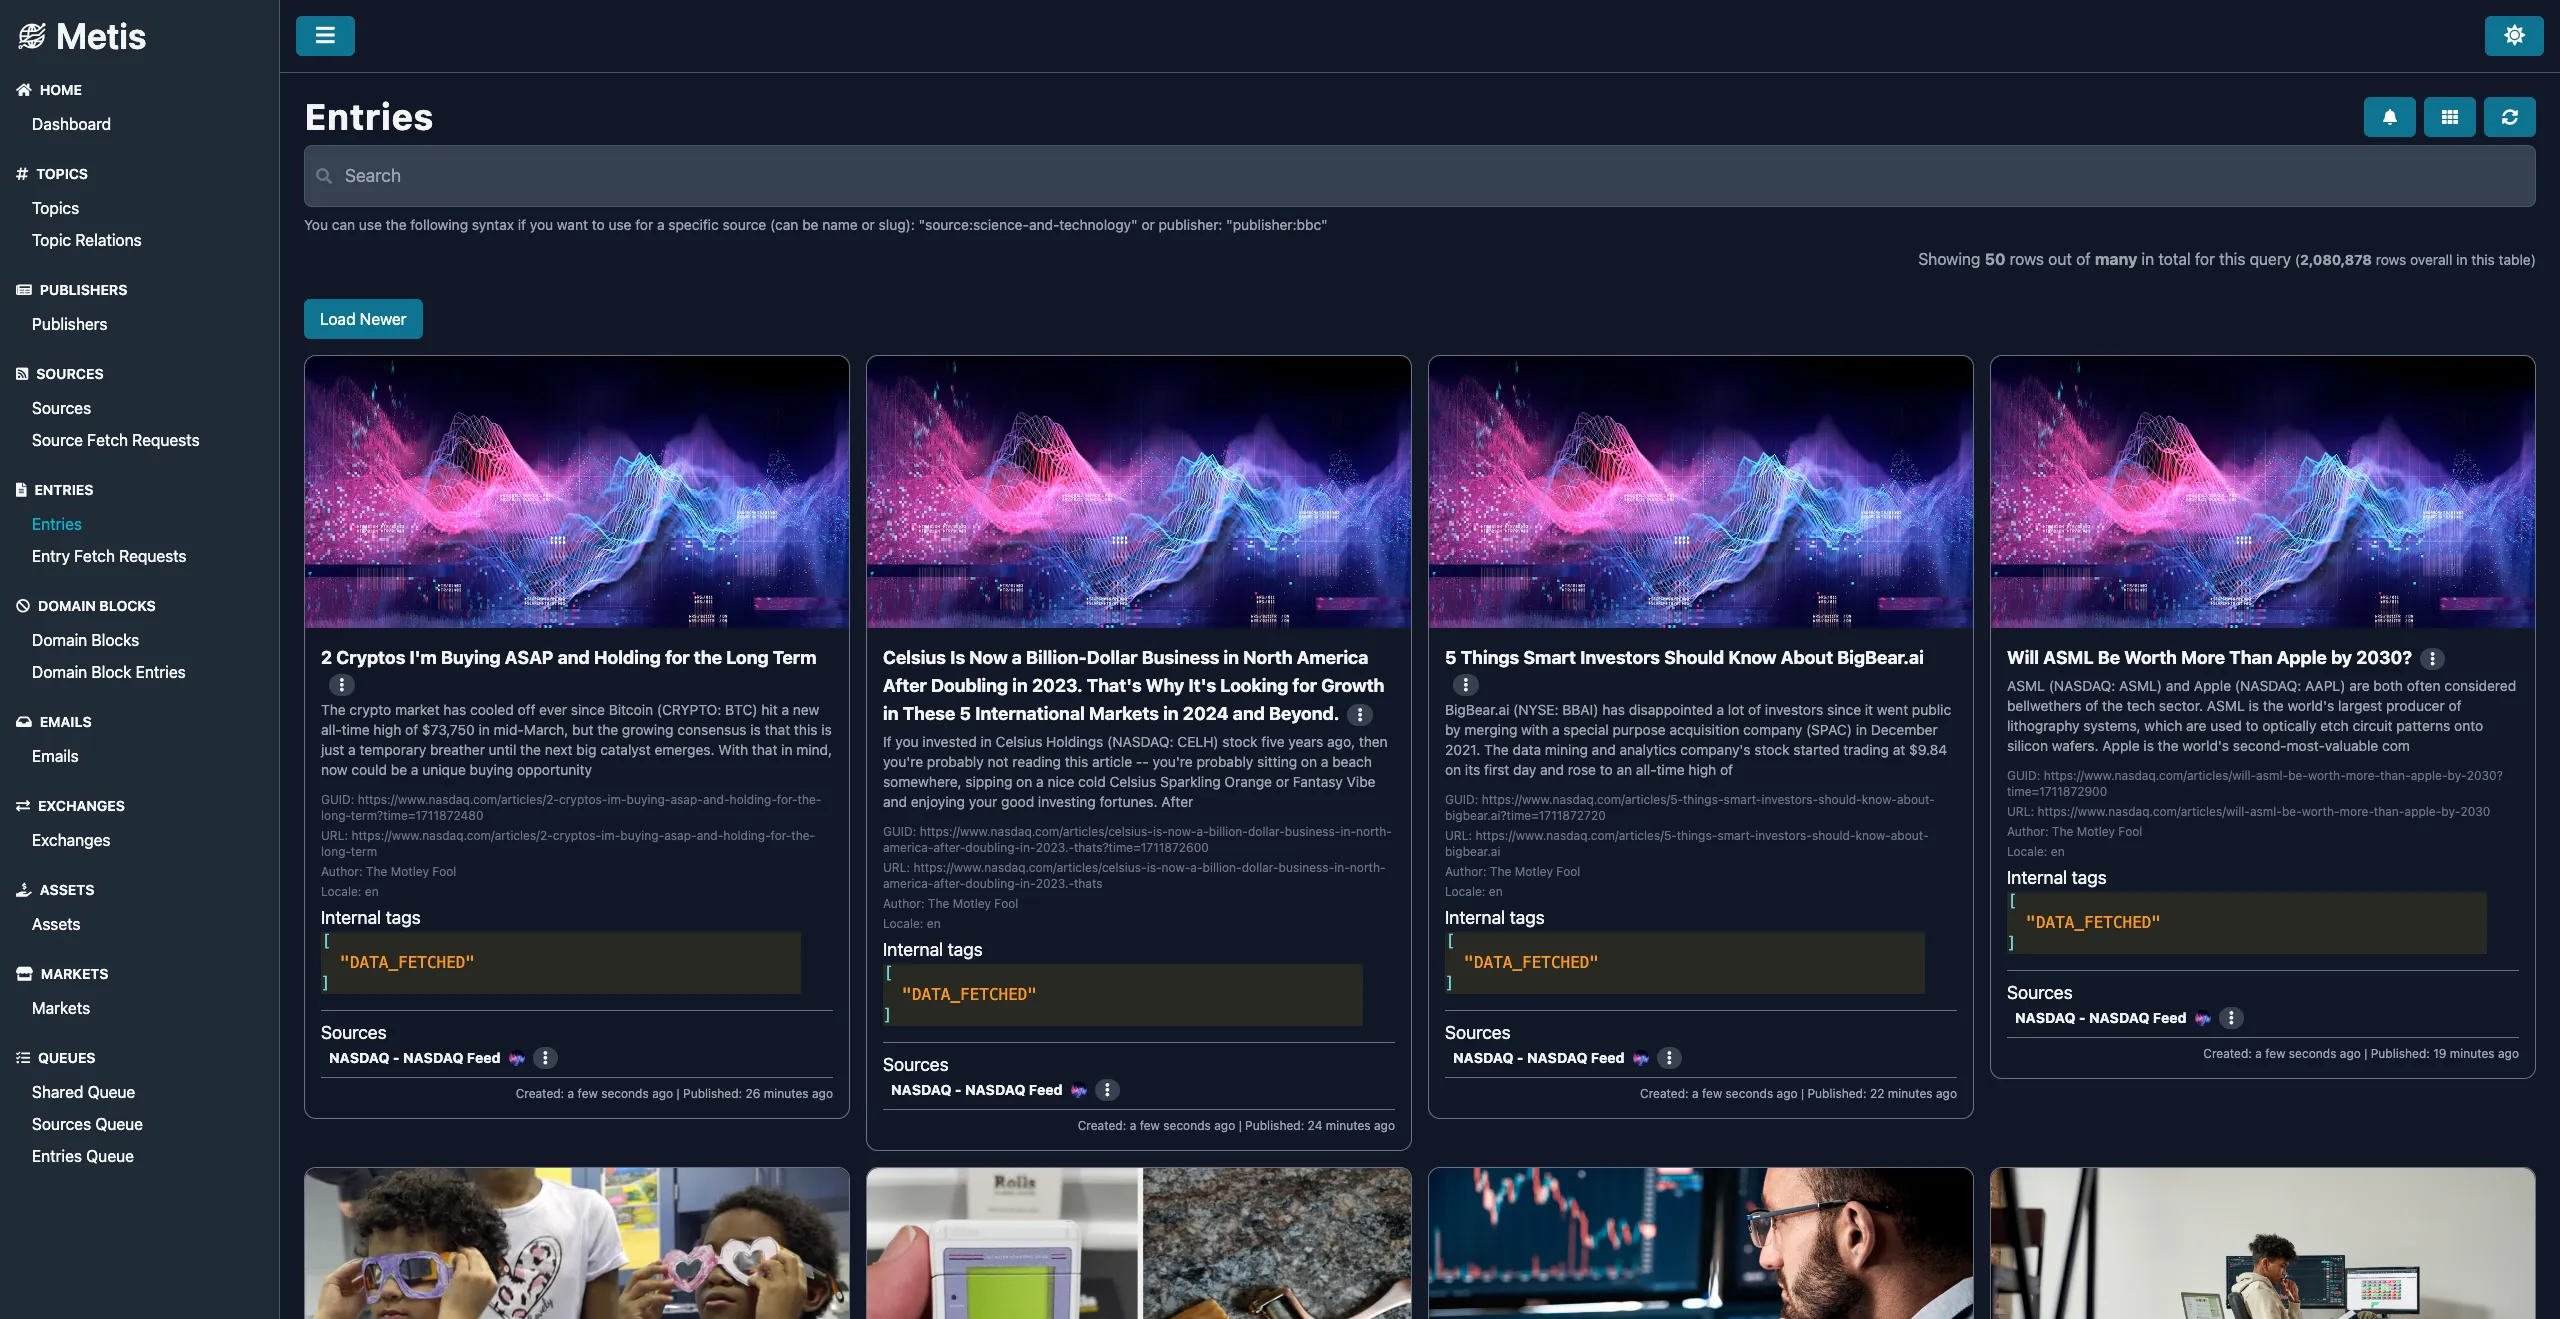Click the Load Newer button
The width and height of the screenshot is (2560, 1319).
363,319
